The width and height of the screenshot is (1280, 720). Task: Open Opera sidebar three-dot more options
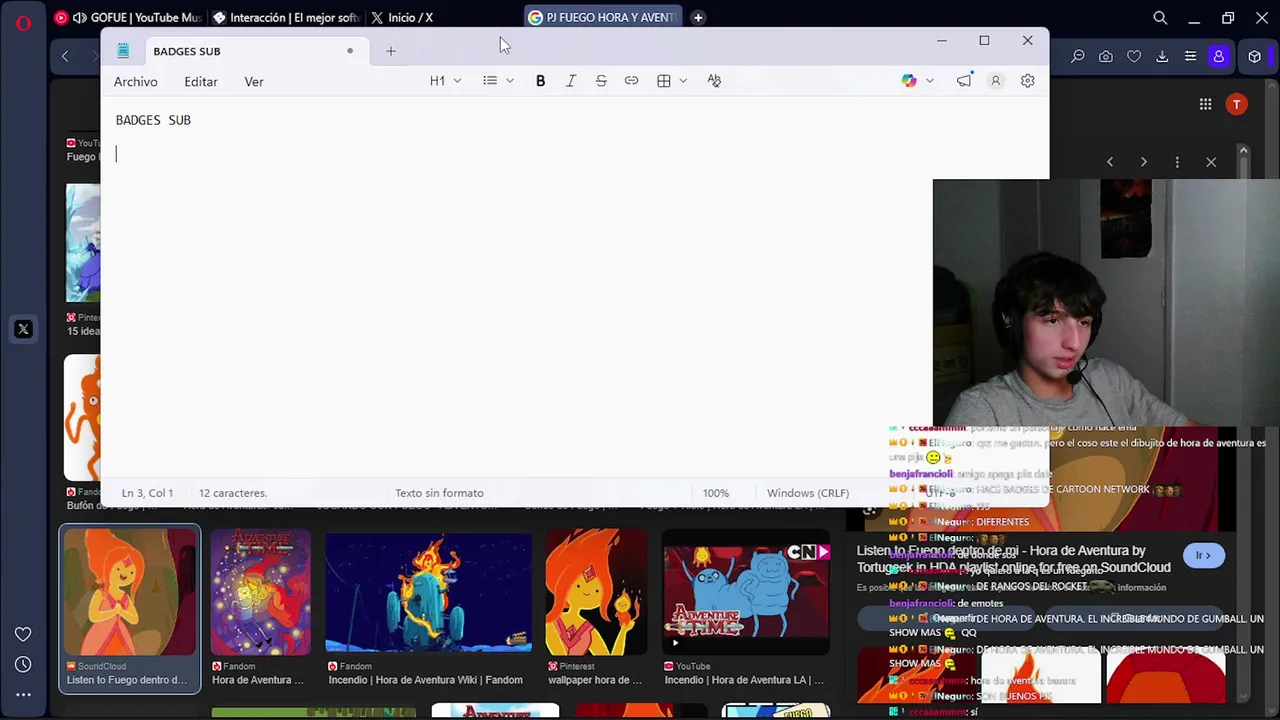pos(23,694)
